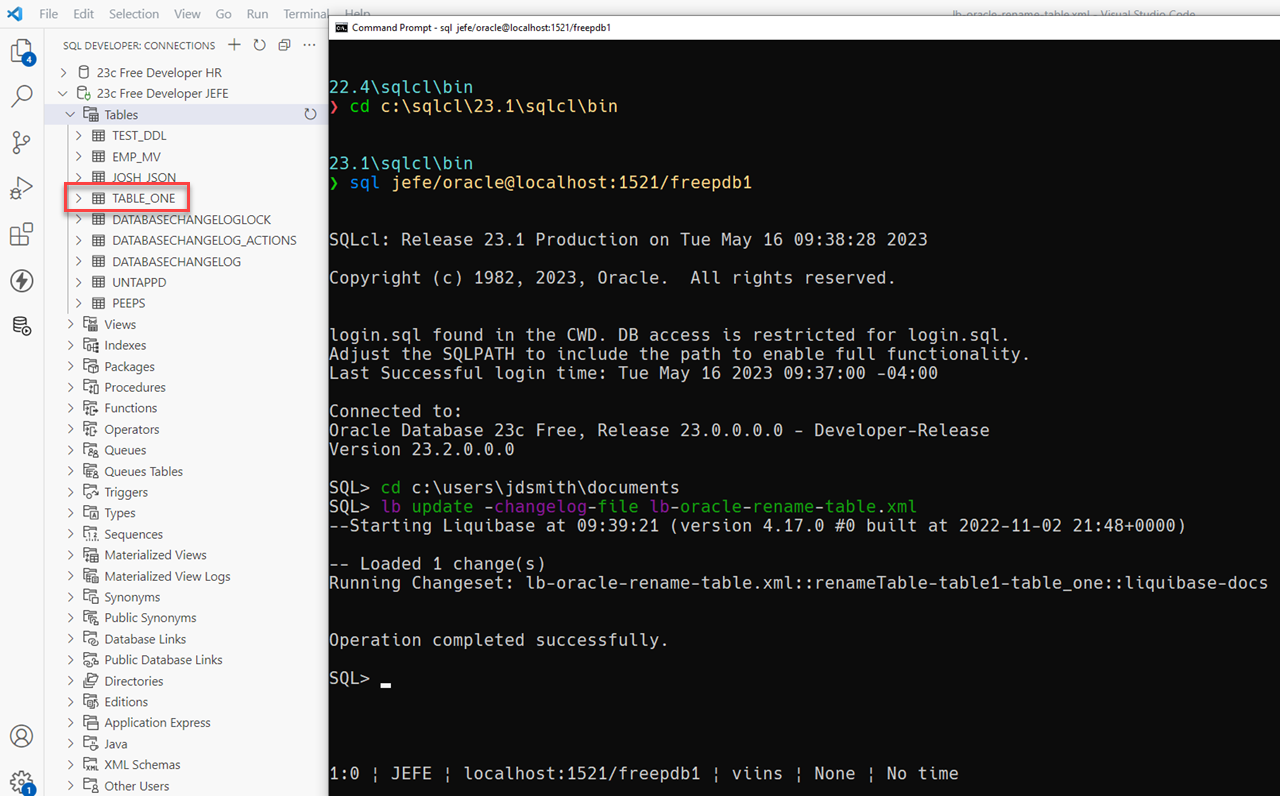Open the Explorer view in activity bar

coord(21,52)
